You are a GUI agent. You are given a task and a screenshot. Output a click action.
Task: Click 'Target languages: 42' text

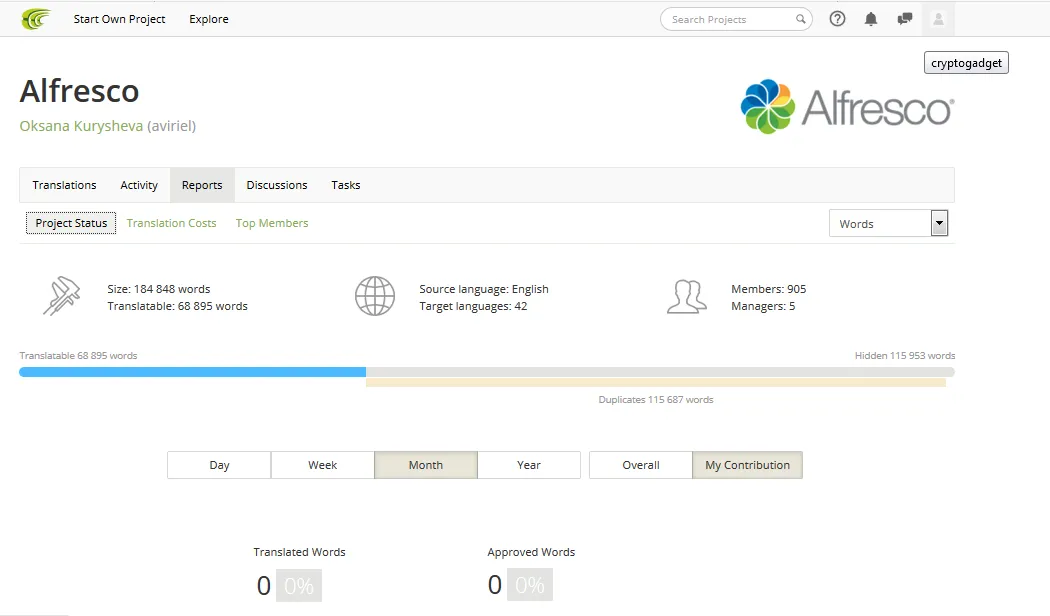pos(473,306)
